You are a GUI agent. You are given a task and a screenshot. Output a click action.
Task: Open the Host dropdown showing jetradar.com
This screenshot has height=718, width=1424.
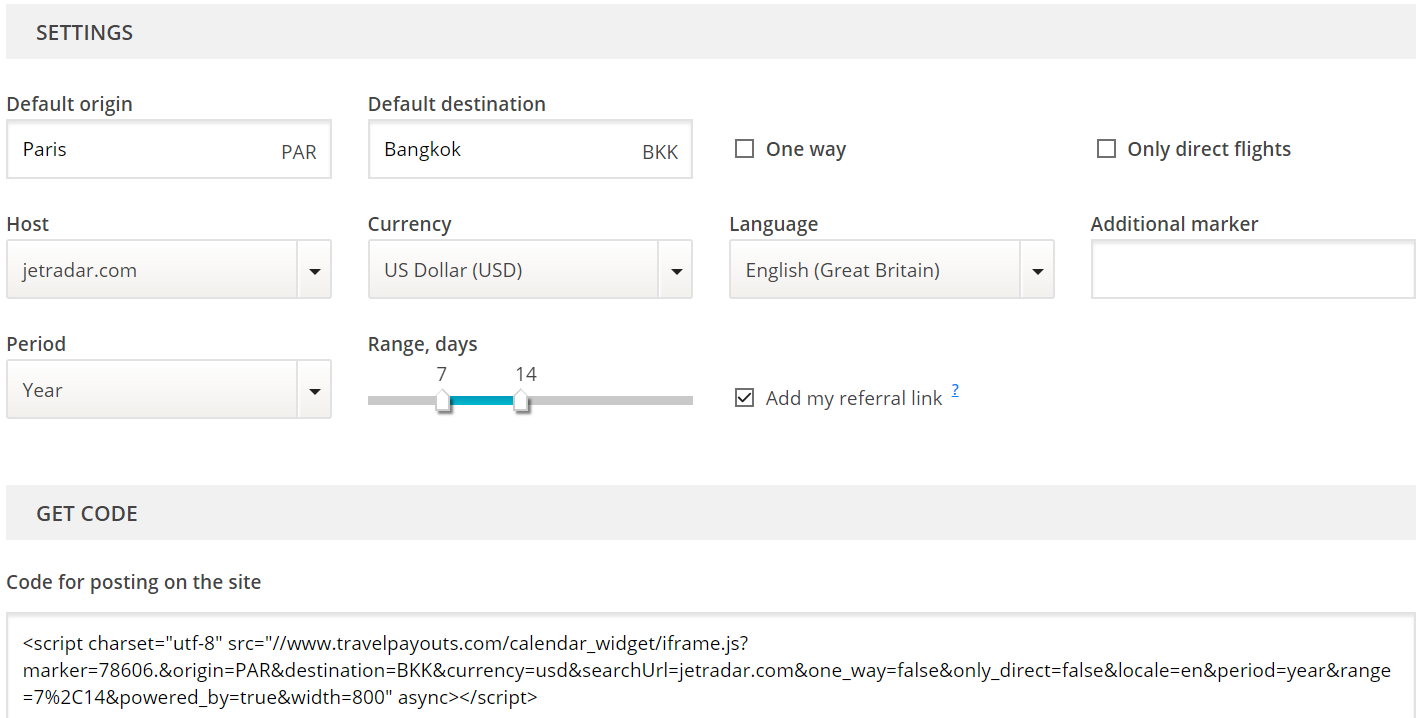coord(168,270)
